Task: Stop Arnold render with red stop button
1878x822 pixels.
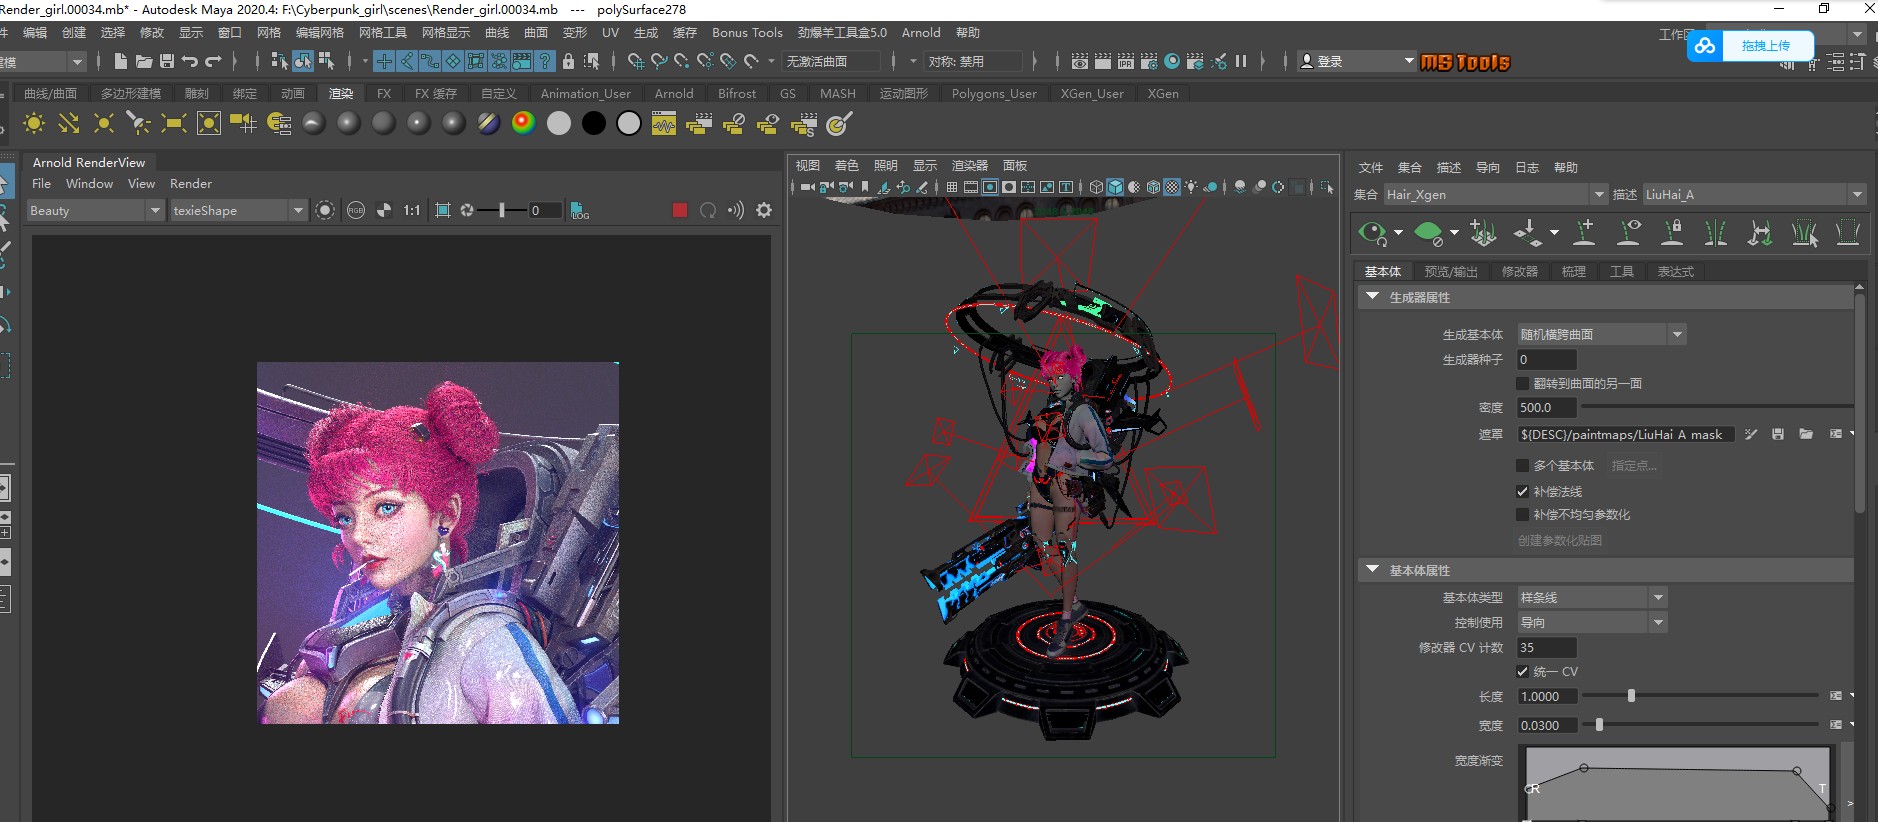Action: pos(680,210)
